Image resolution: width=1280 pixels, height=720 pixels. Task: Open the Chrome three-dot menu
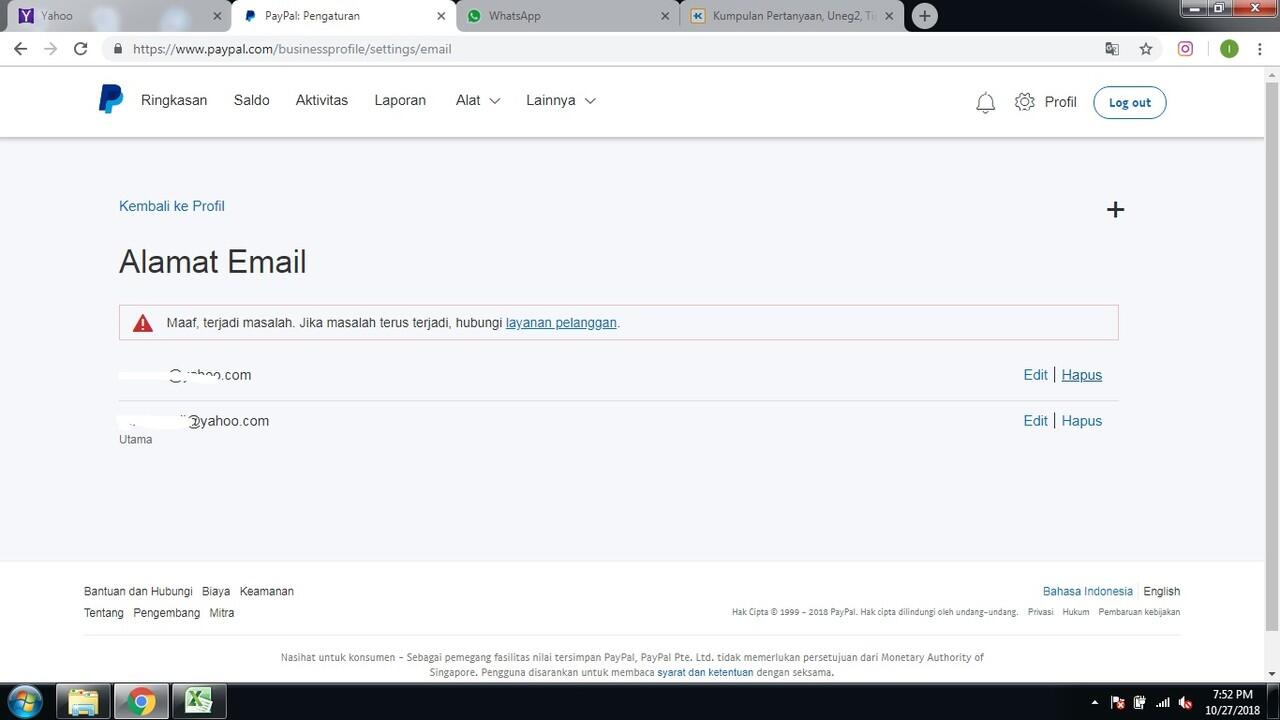click(1259, 48)
